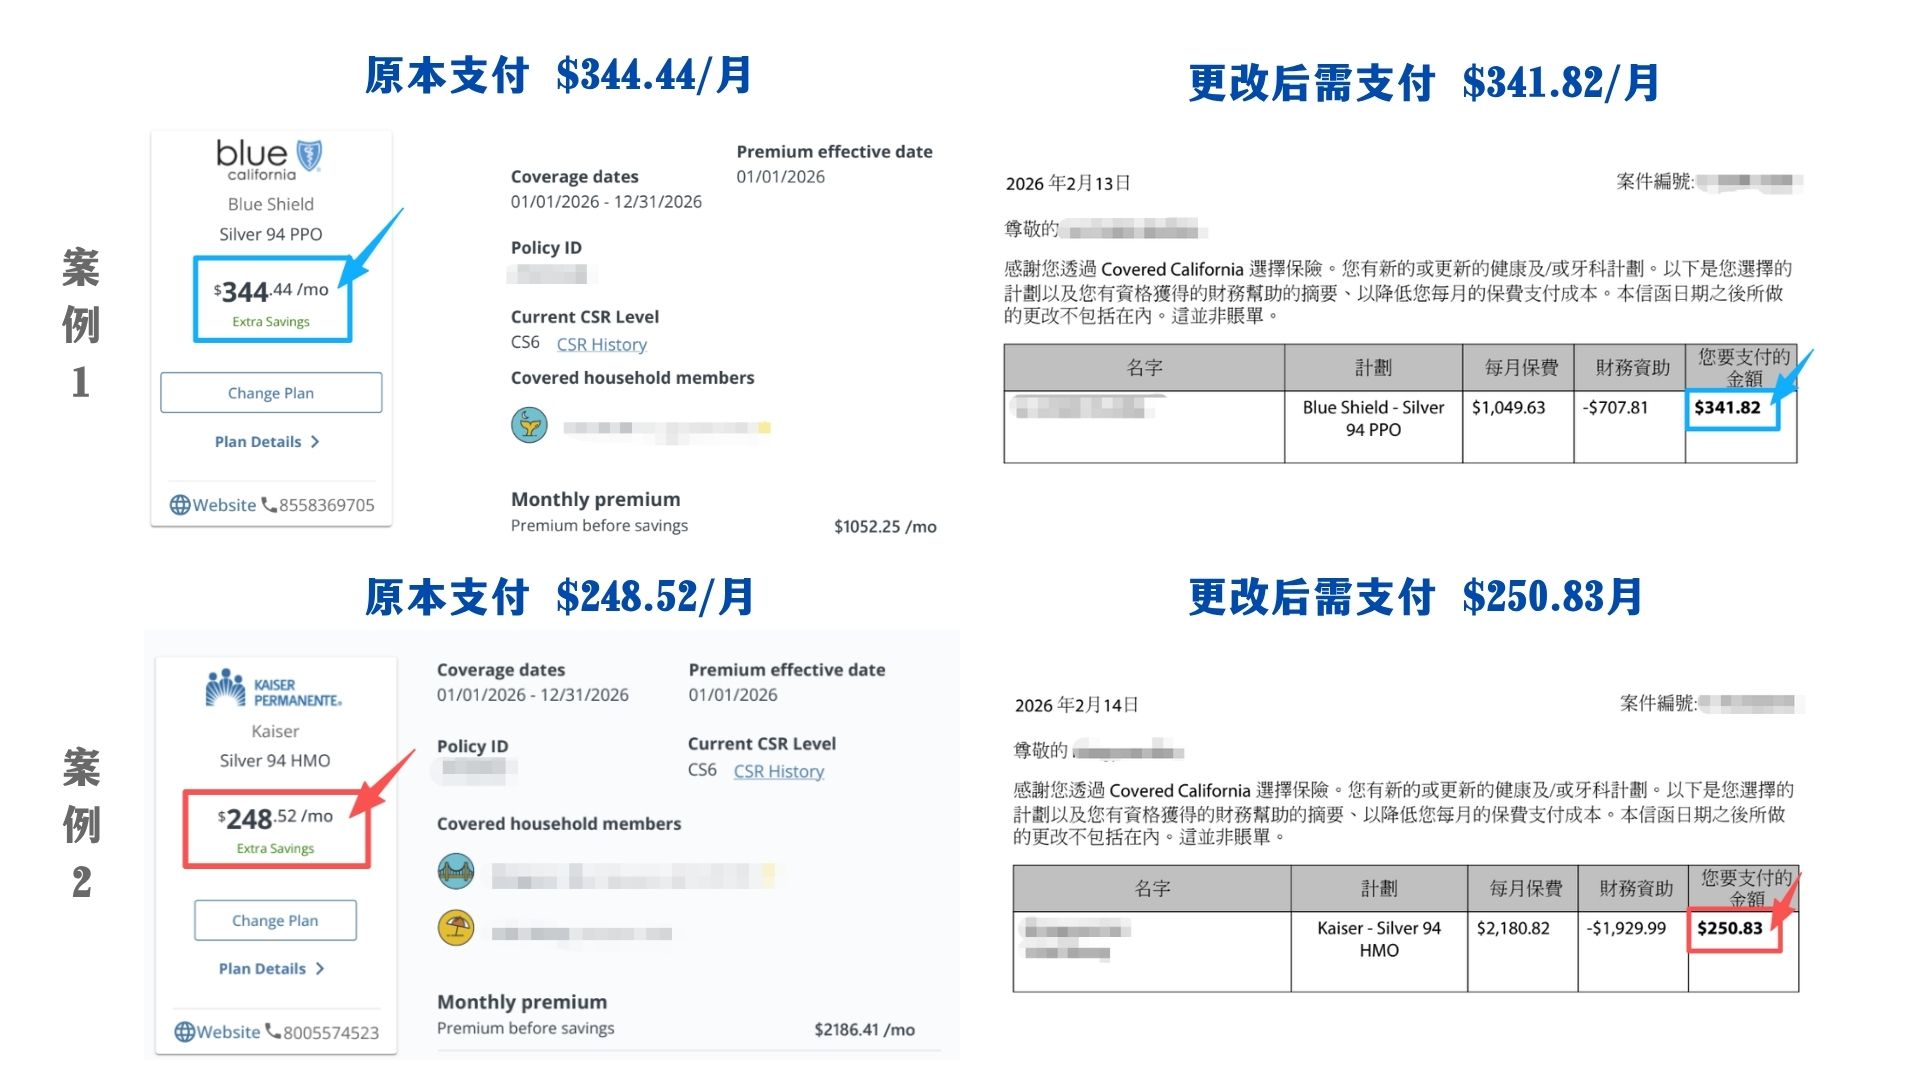This screenshot has height=1080, width=1920.
Task: Click the phone icon beside 8005574523
Action: coord(273,1032)
